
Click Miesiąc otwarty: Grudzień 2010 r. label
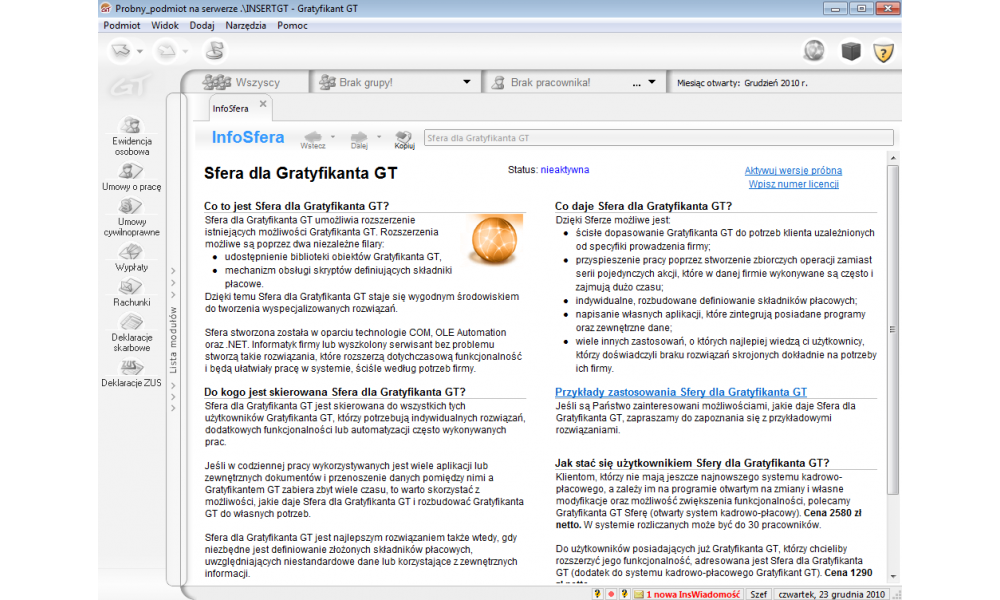click(x=742, y=83)
